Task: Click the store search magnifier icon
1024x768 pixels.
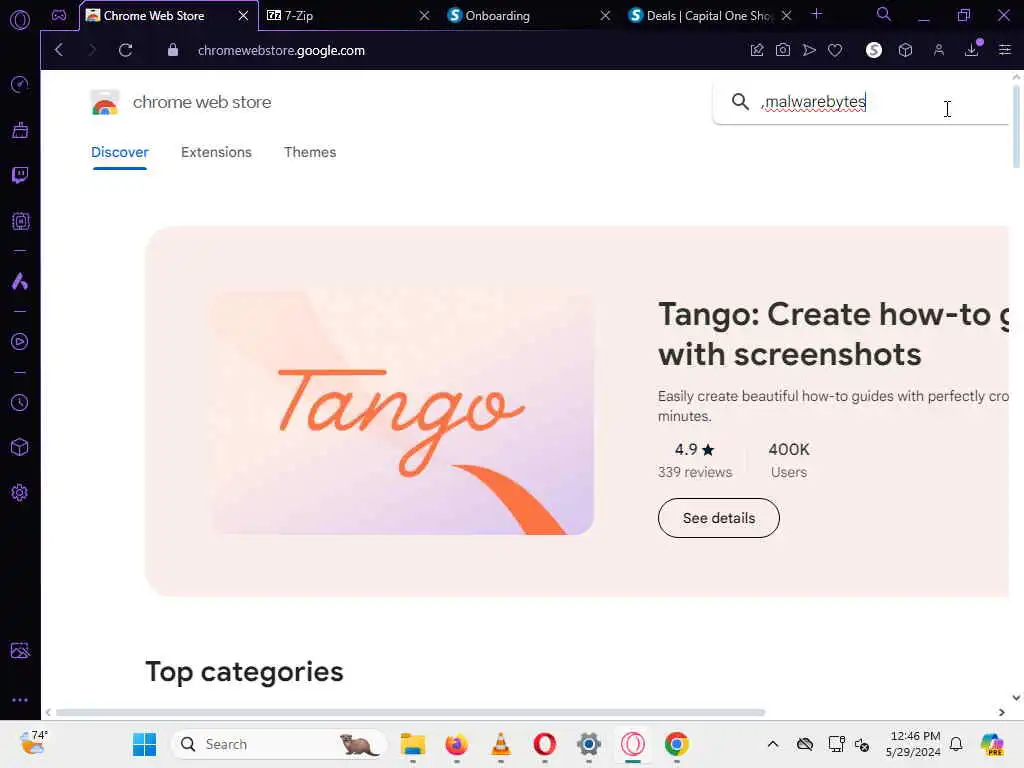Action: pos(740,102)
